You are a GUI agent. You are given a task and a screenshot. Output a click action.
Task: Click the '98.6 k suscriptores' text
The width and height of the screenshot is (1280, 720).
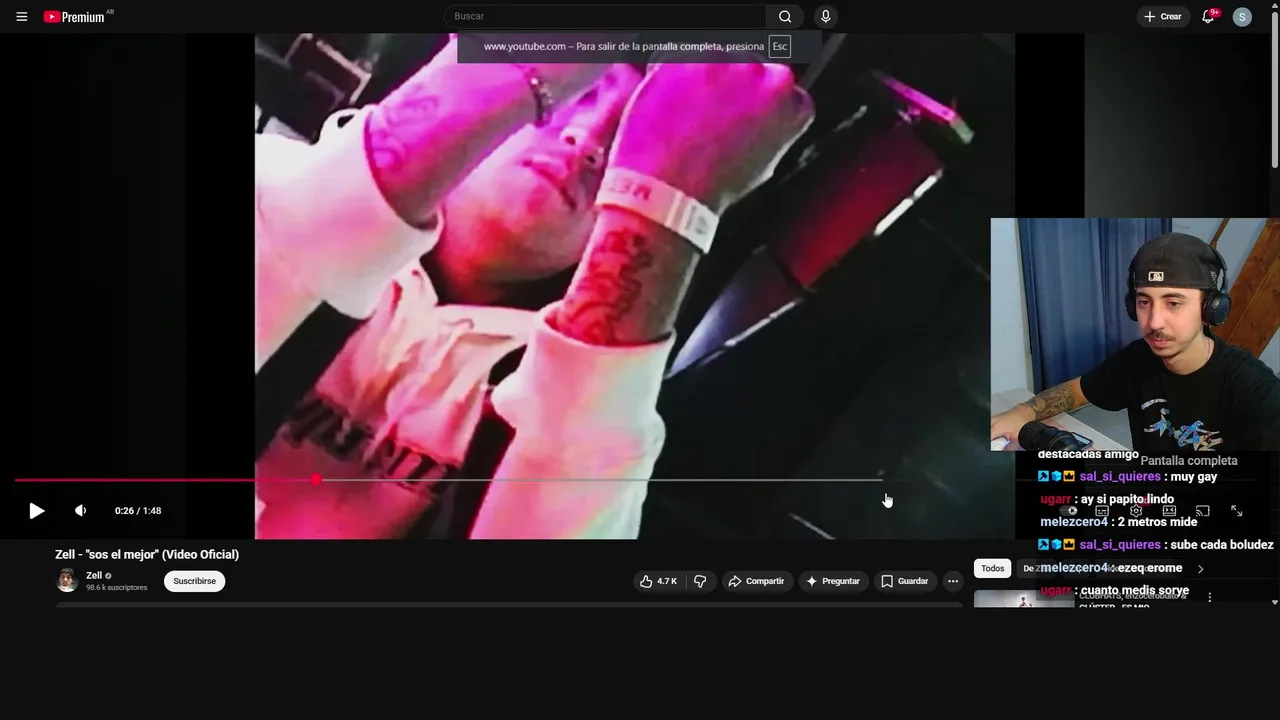[x=116, y=588]
